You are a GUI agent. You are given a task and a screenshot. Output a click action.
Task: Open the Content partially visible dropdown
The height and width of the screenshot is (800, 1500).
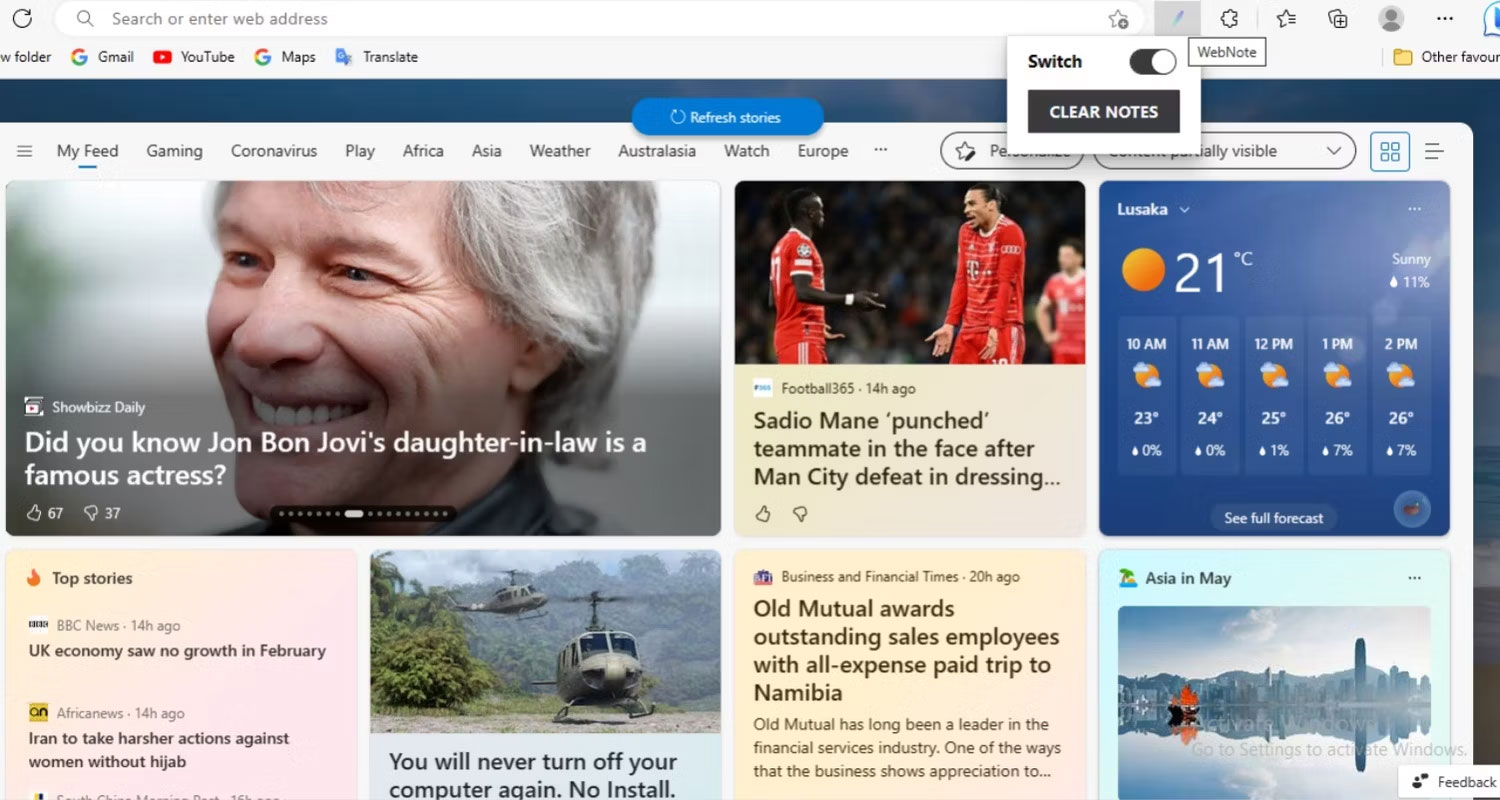[1225, 151]
